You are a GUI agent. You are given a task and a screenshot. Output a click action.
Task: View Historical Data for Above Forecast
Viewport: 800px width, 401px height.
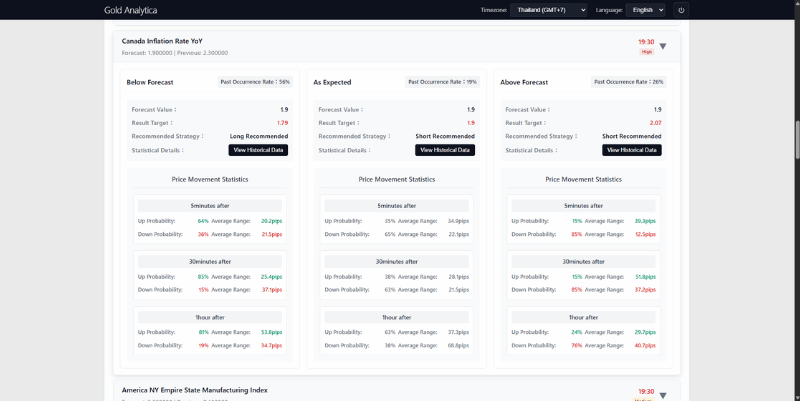click(632, 150)
